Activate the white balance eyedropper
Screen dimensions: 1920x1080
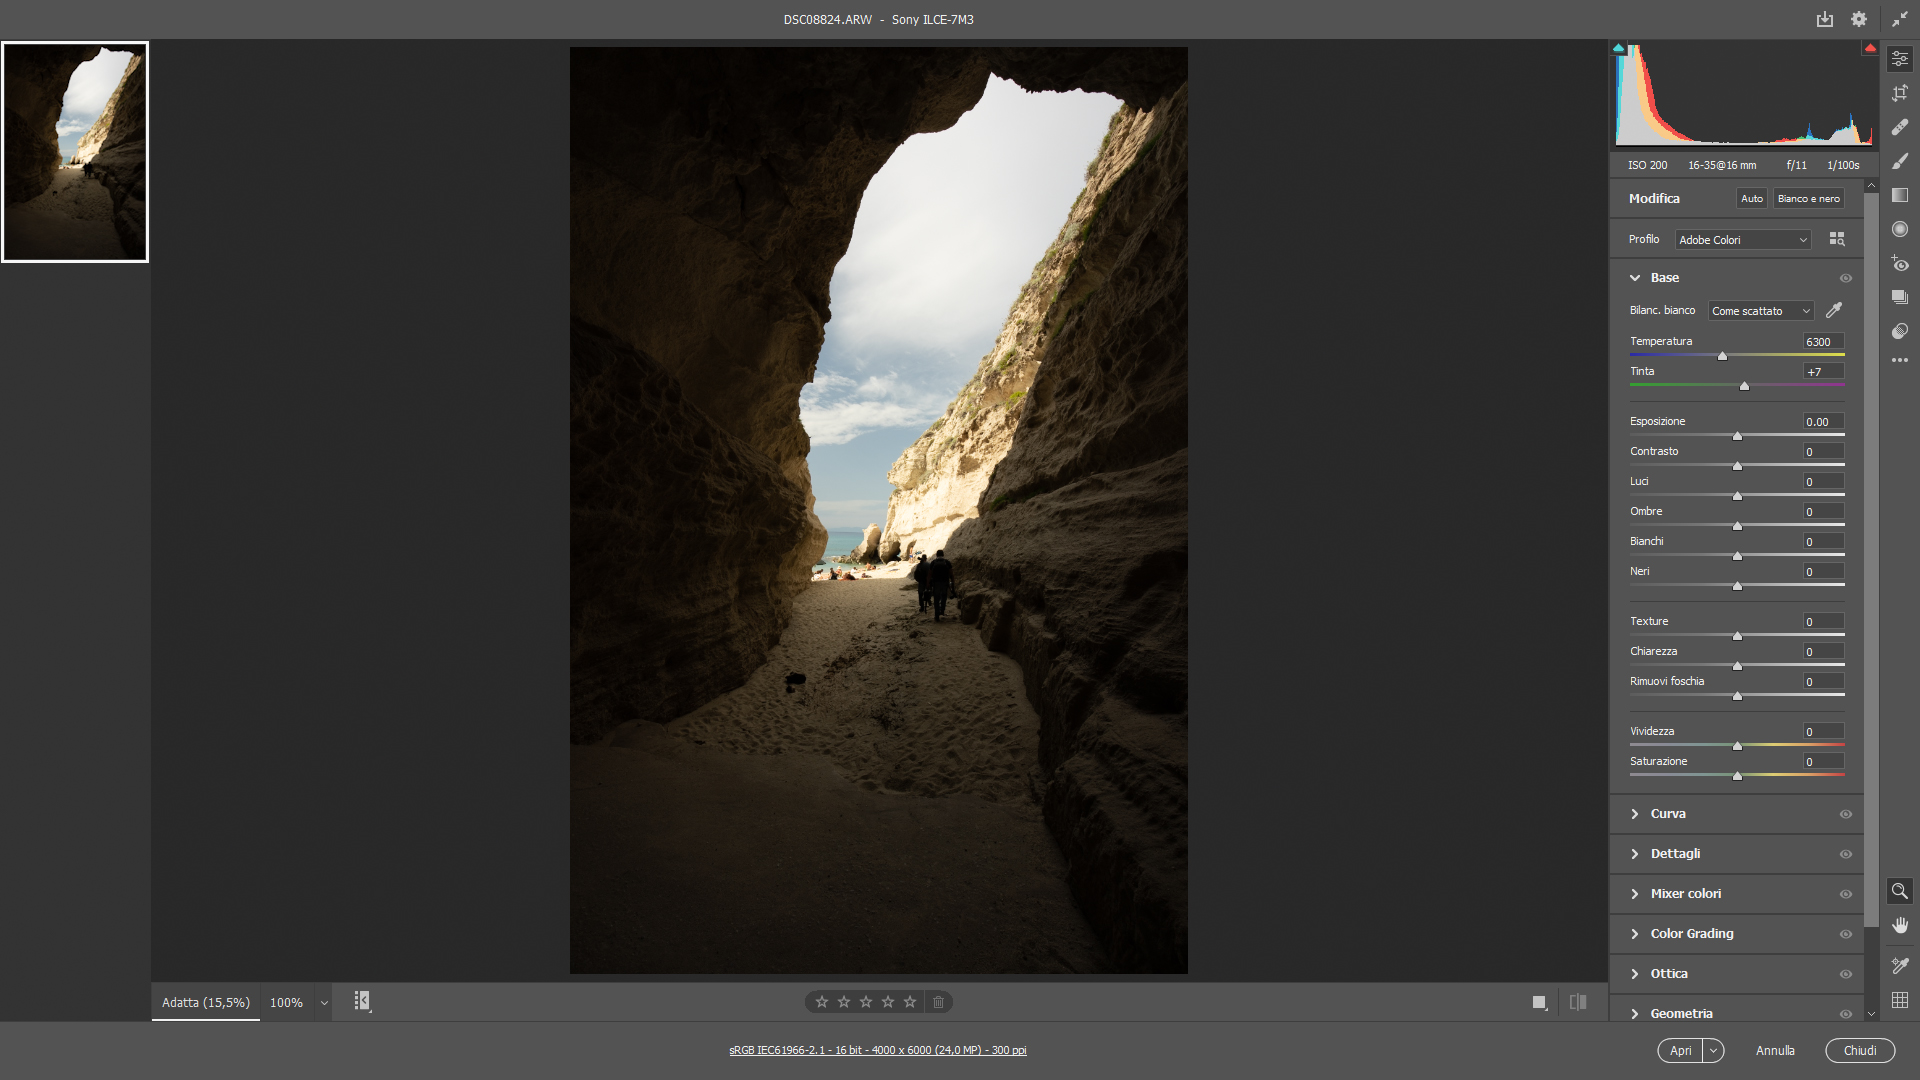[x=1836, y=310]
